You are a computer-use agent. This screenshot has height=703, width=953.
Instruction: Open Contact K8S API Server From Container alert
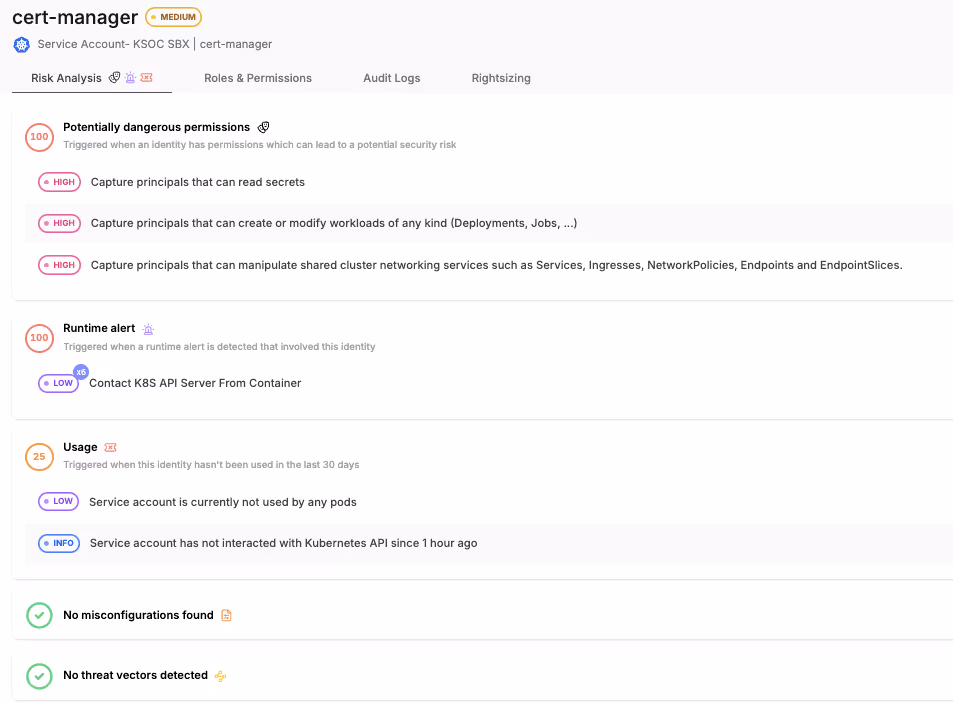[195, 383]
